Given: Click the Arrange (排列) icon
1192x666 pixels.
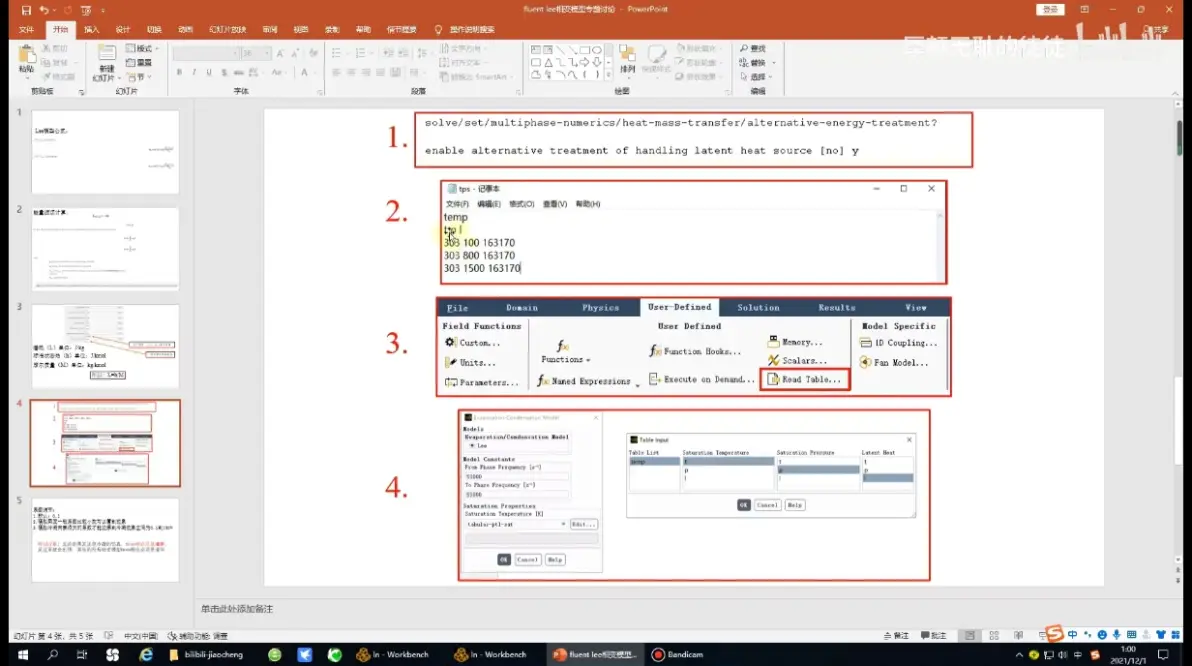Looking at the screenshot, I should 627,59.
